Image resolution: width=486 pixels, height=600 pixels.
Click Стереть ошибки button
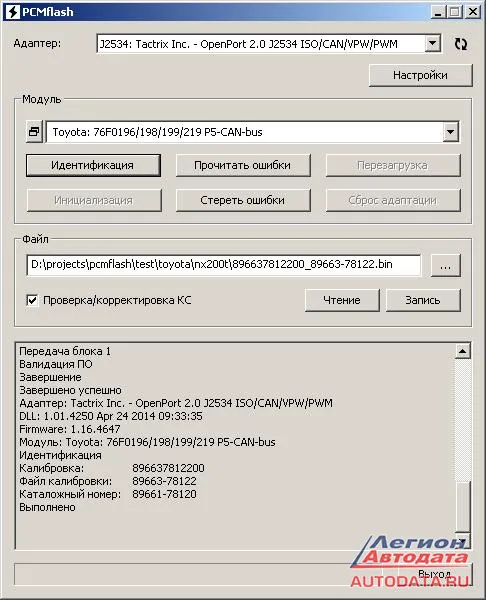pyautogui.click(x=243, y=200)
